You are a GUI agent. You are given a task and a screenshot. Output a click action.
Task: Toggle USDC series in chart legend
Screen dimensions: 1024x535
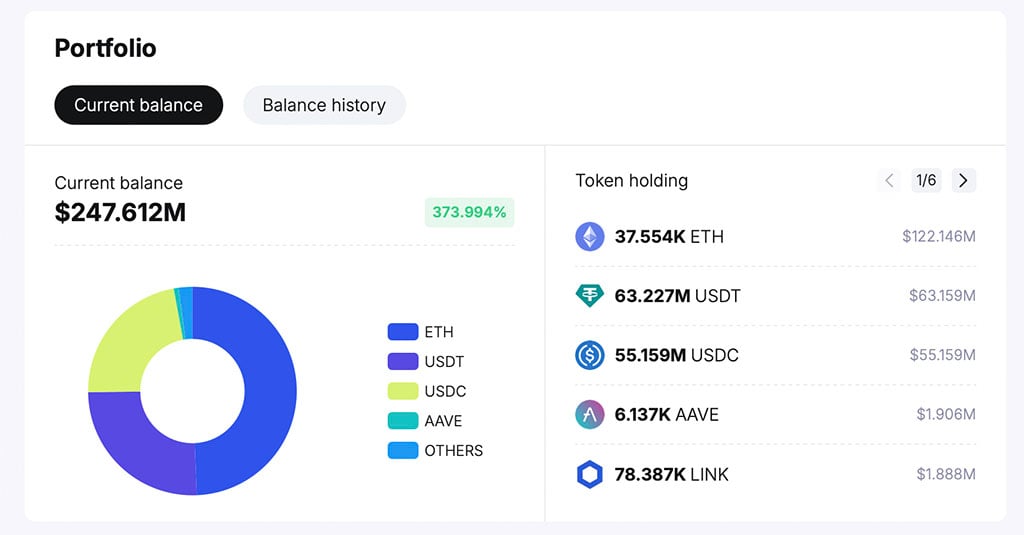point(402,391)
